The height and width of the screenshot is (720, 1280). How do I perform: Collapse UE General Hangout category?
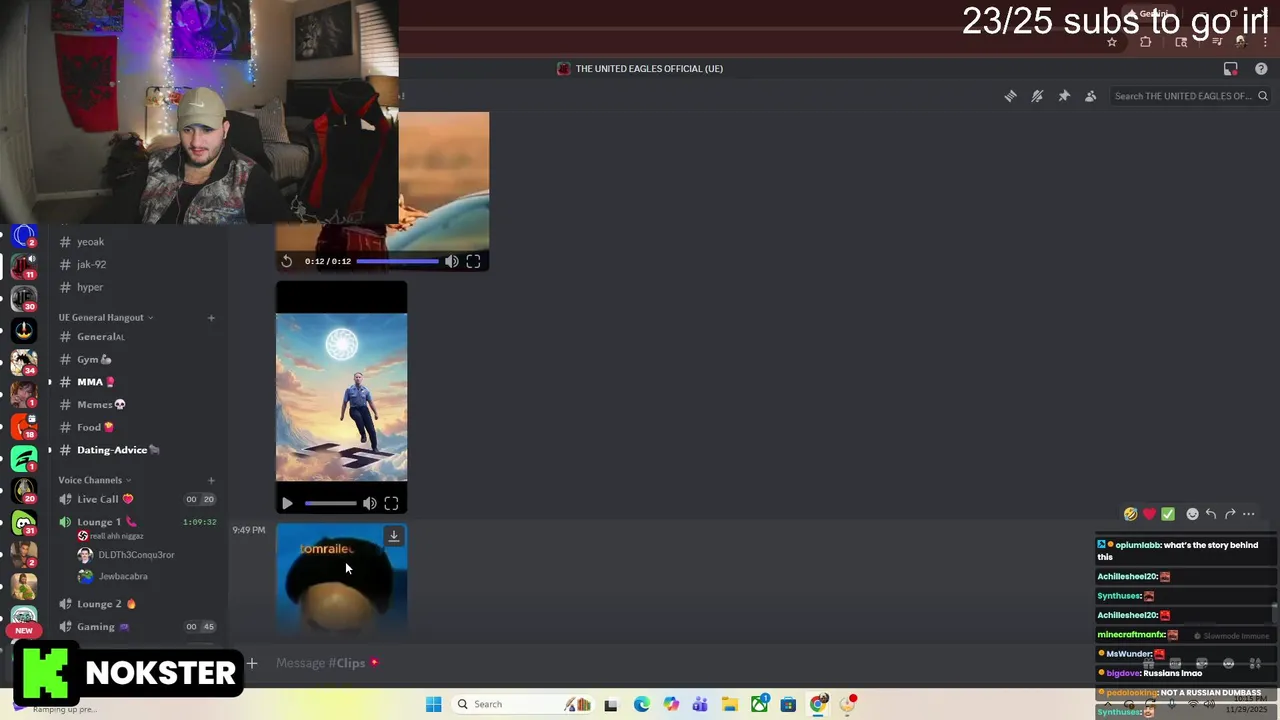[105, 318]
